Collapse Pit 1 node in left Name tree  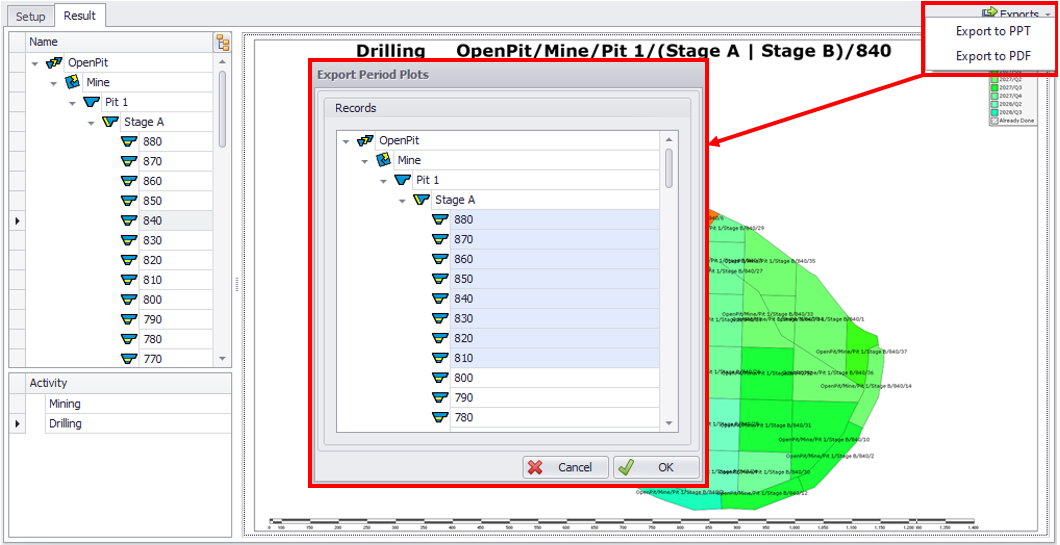[x=72, y=103]
